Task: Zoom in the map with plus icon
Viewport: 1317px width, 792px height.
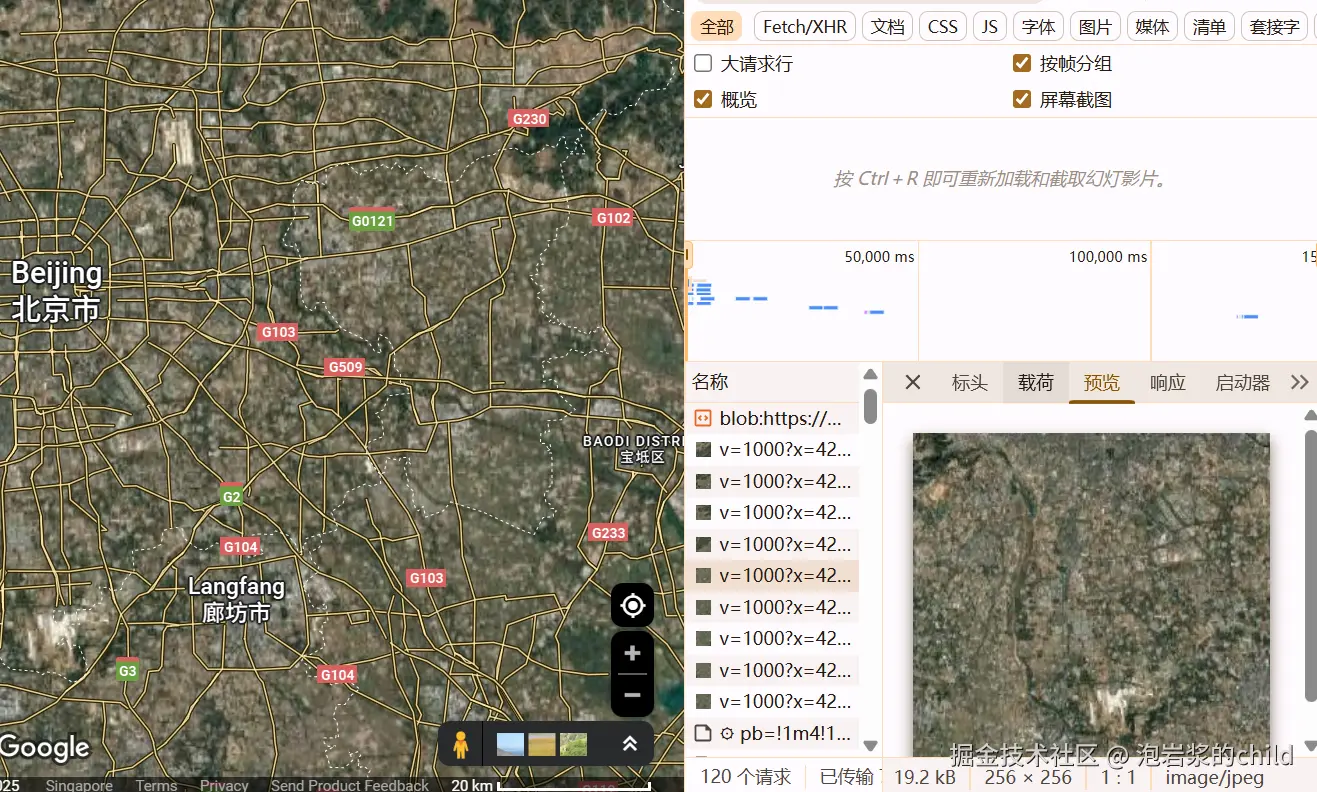Action: (632, 653)
